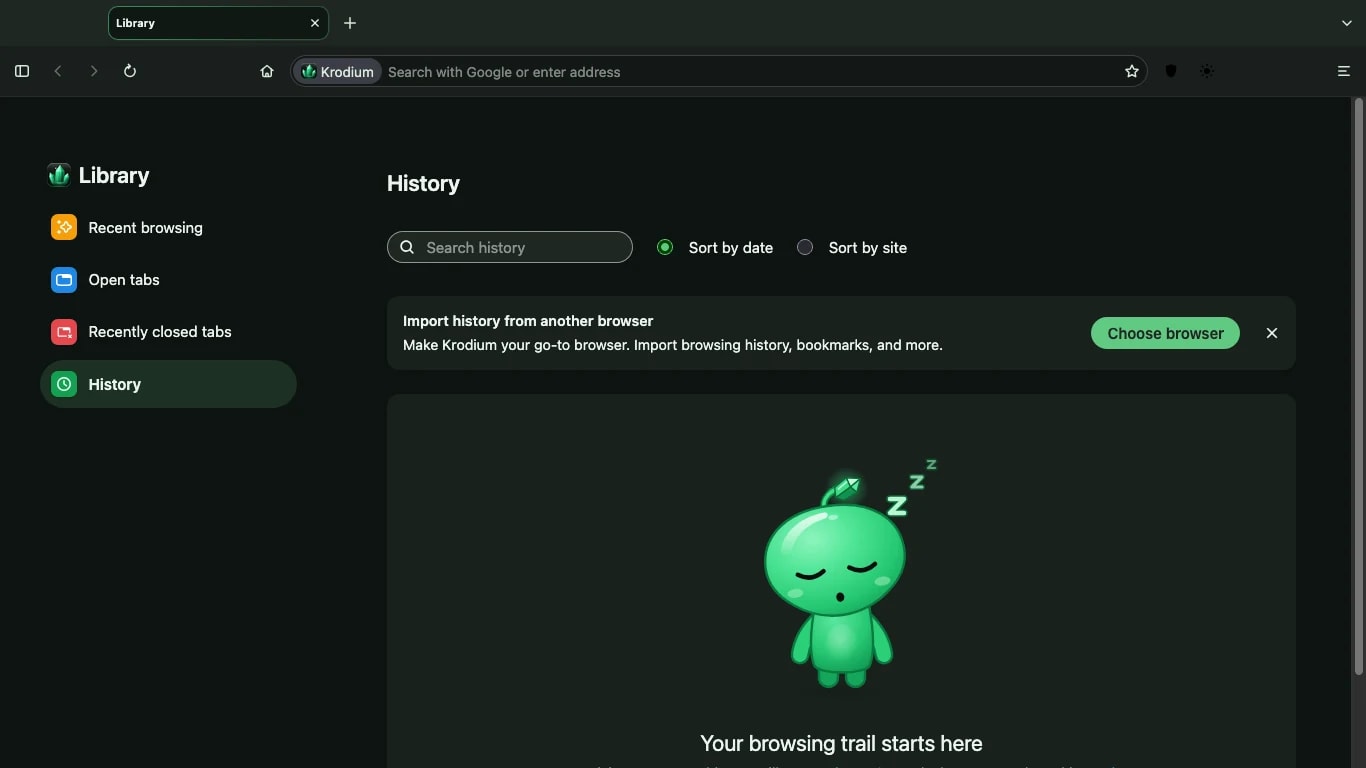The width and height of the screenshot is (1366, 768).
Task: Dismiss the import history banner
Action: (1272, 333)
